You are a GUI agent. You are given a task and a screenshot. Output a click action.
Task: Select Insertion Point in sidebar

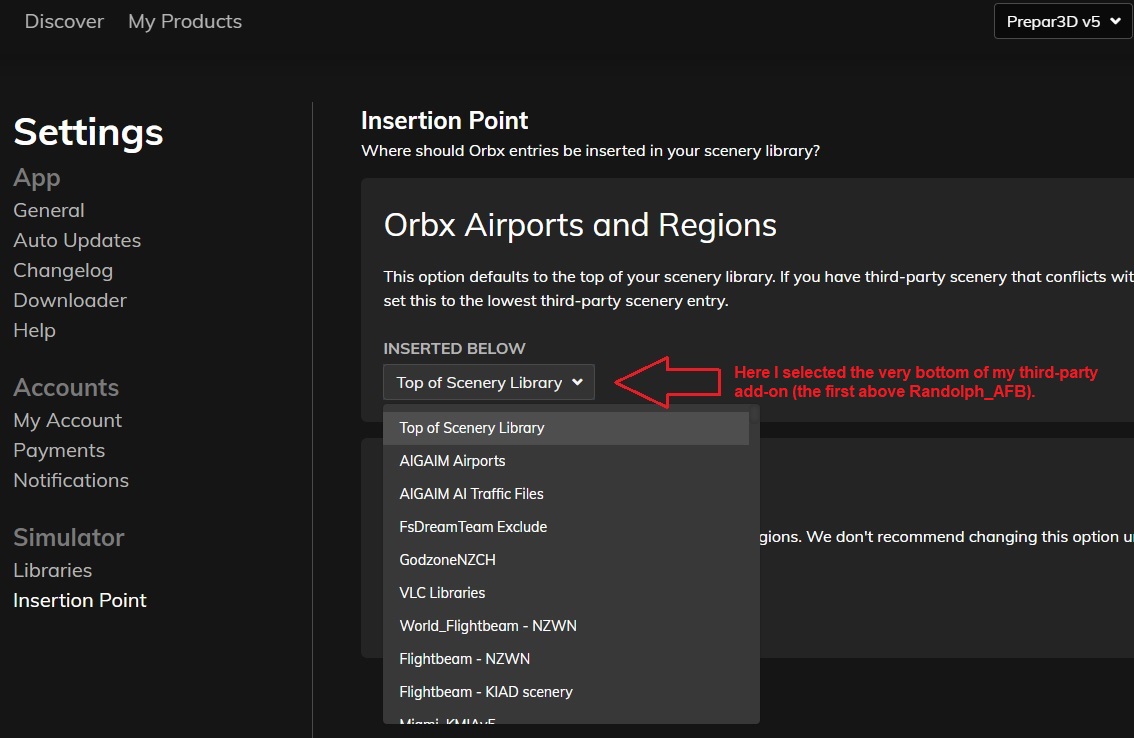80,601
